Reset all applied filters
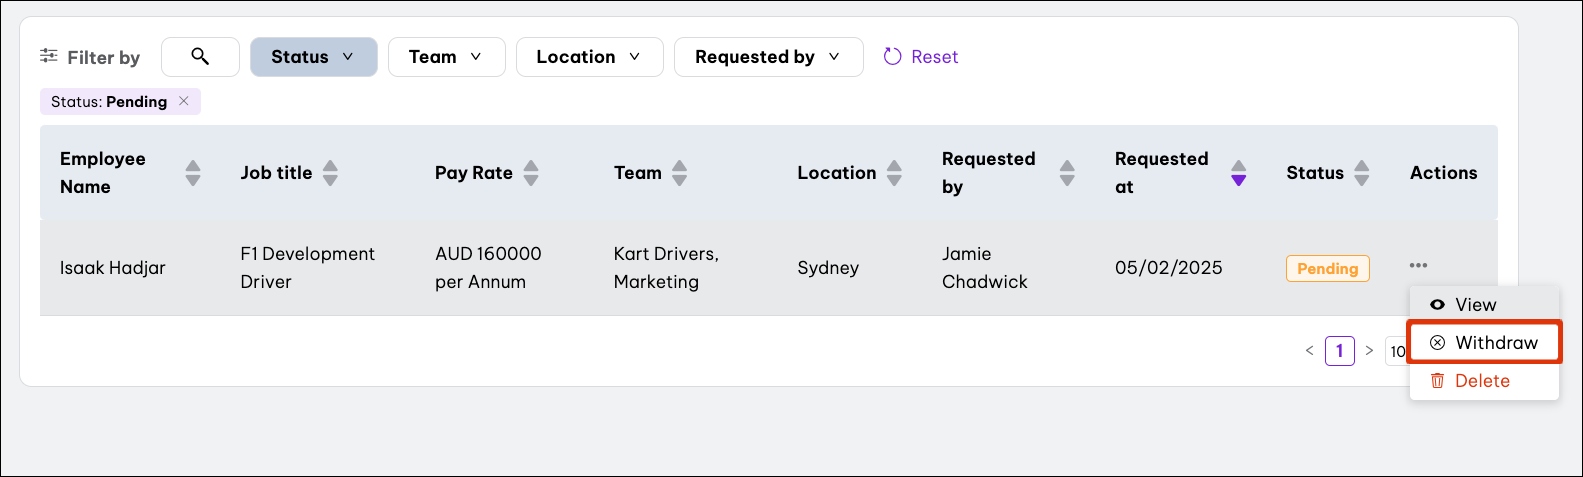The image size is (1583, 477). pyautogui.click(x=921, y=57)
